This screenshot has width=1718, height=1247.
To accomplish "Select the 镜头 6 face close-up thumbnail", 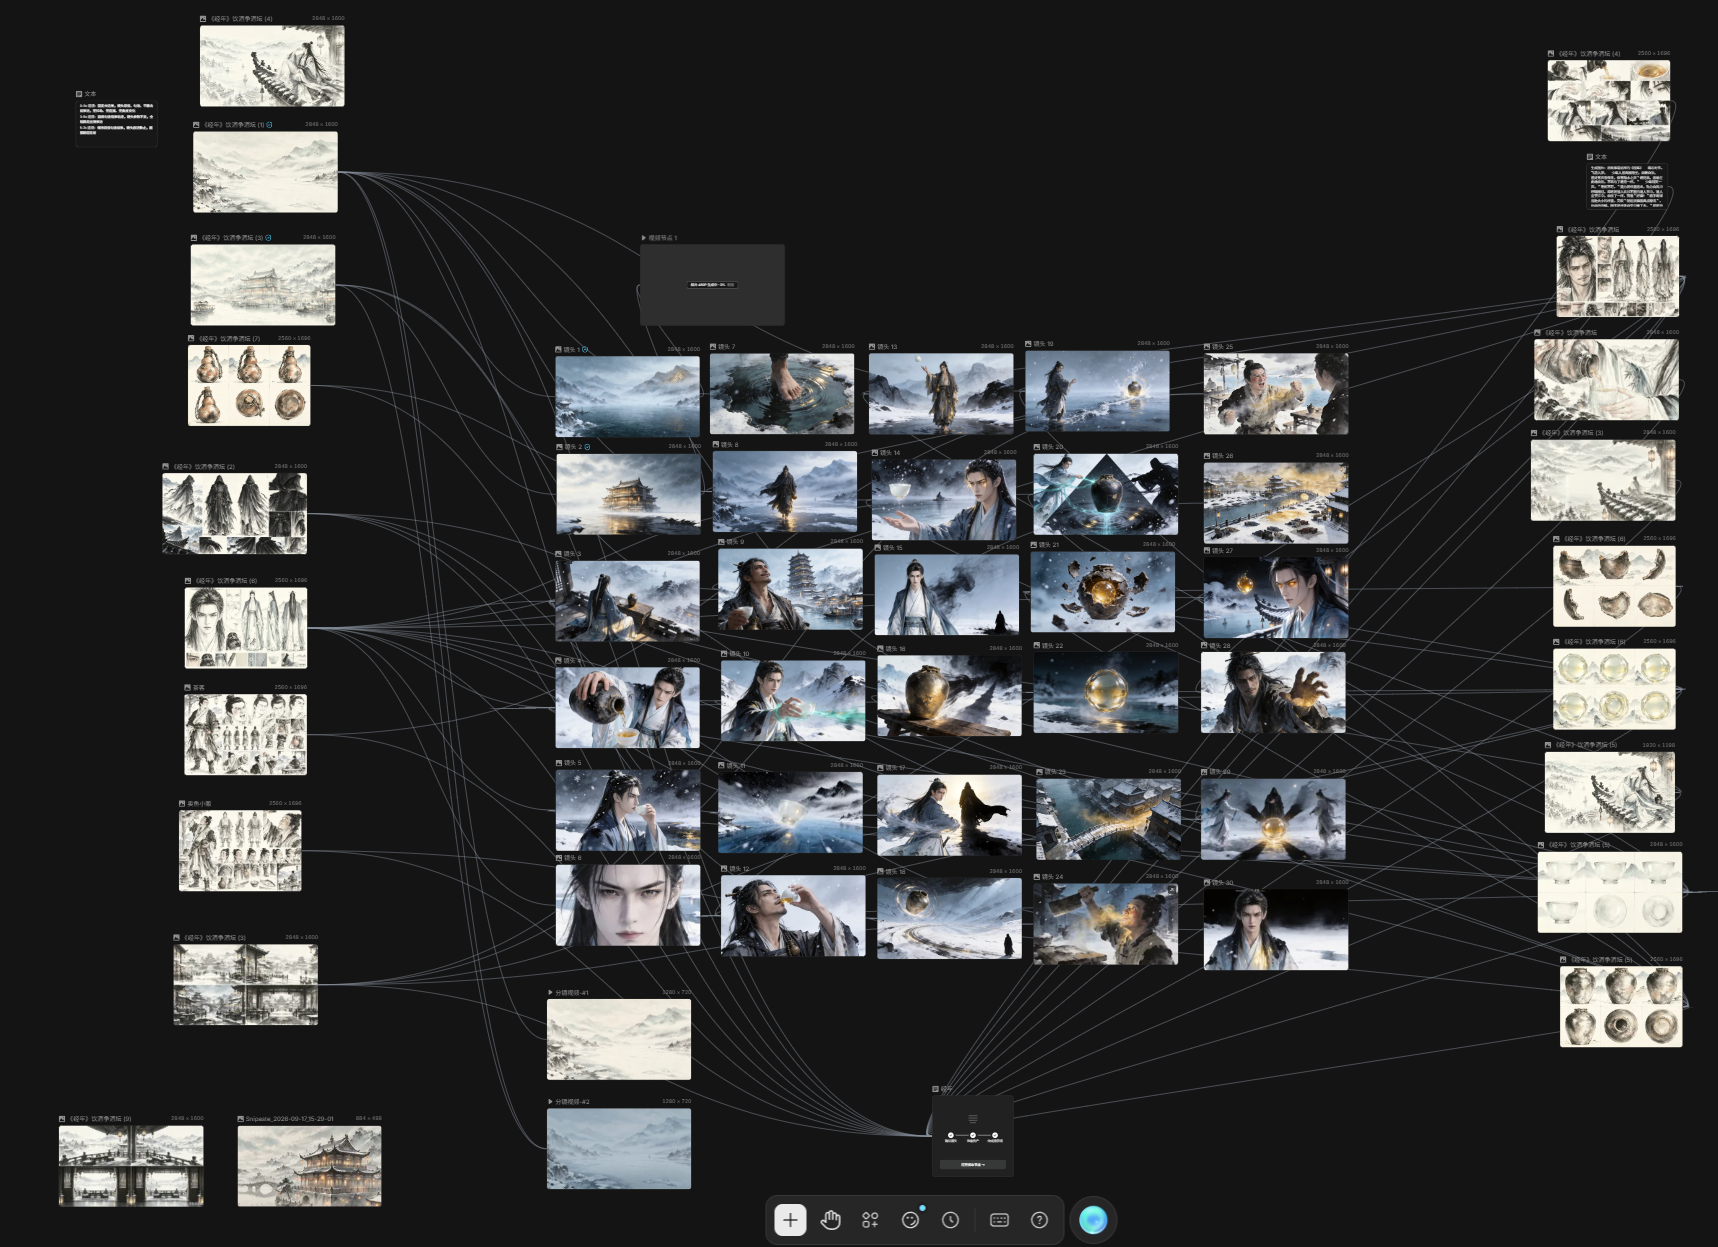I will (628, 906).
